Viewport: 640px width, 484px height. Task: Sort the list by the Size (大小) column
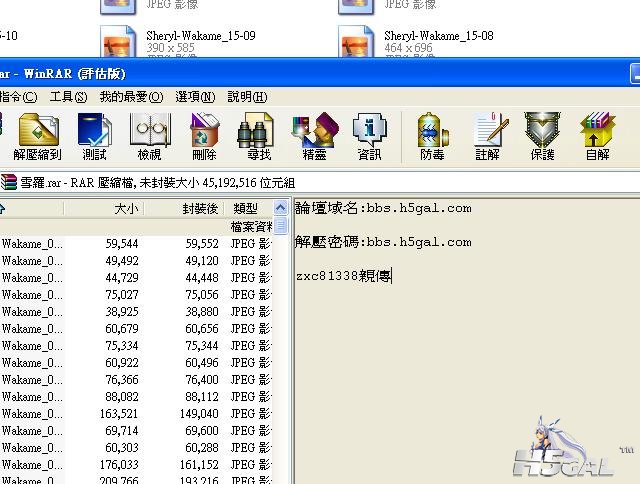coord(104,209)
